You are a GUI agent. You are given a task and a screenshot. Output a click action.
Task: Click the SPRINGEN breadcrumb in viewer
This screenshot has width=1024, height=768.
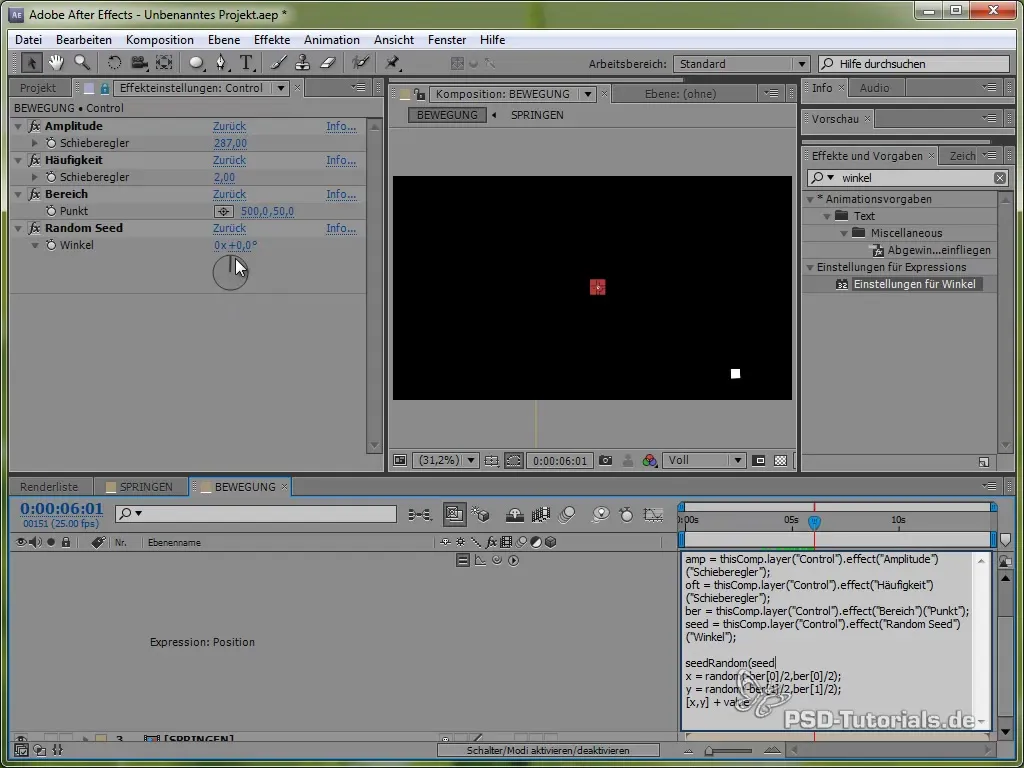[x=537, y=115]
